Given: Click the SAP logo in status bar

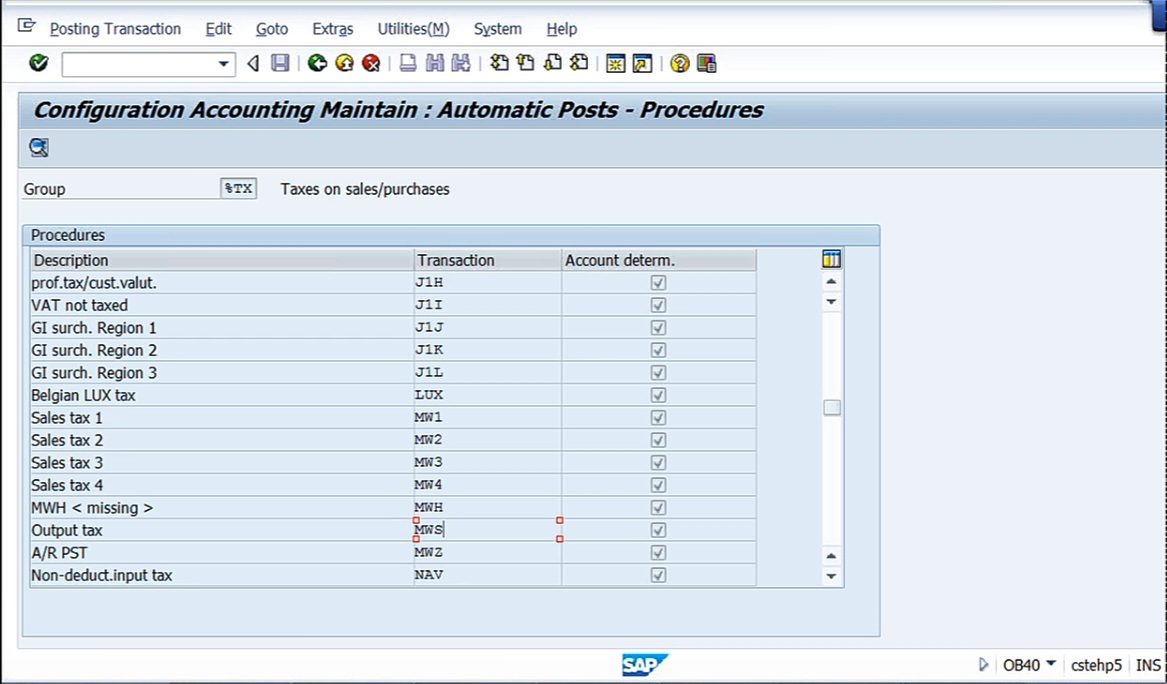Looking at the screenshot, I should [x=645, y=665].
